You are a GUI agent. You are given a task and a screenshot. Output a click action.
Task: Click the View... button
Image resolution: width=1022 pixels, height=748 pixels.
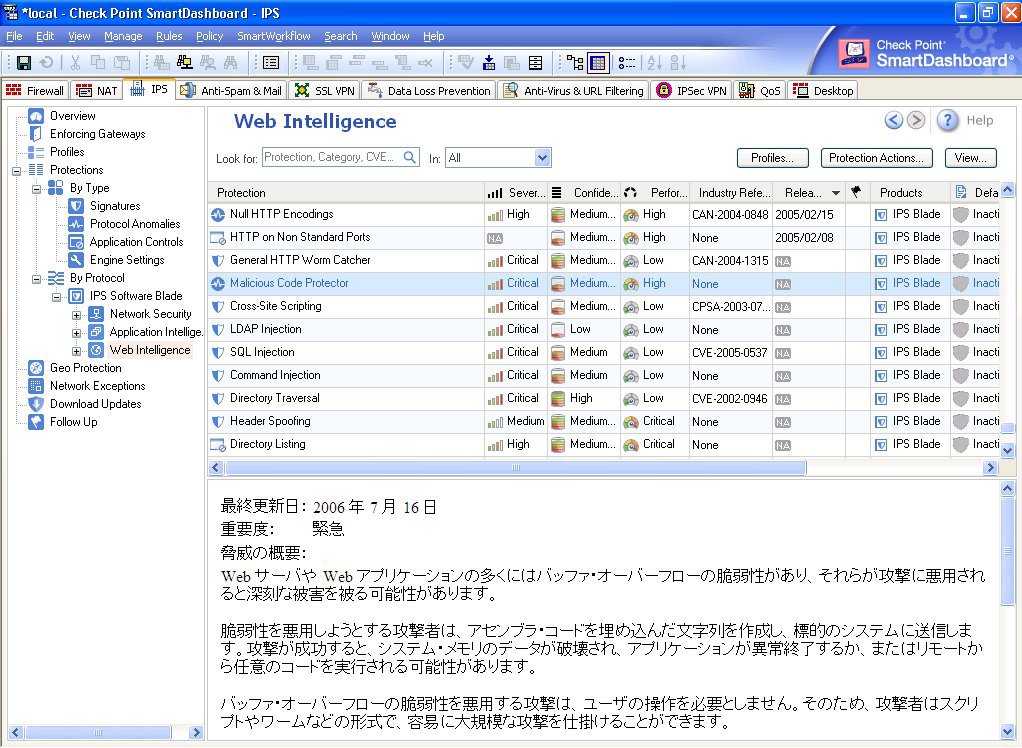pos(971,158)
